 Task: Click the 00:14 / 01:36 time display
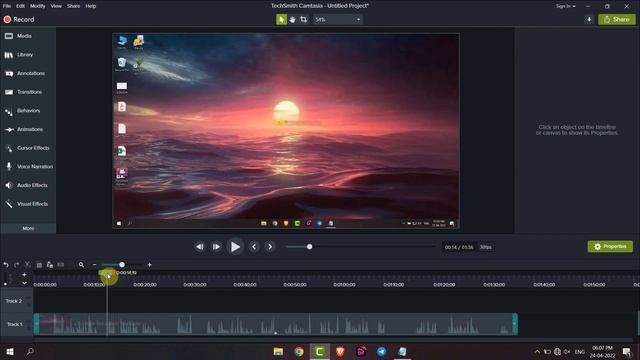point(459,247)
